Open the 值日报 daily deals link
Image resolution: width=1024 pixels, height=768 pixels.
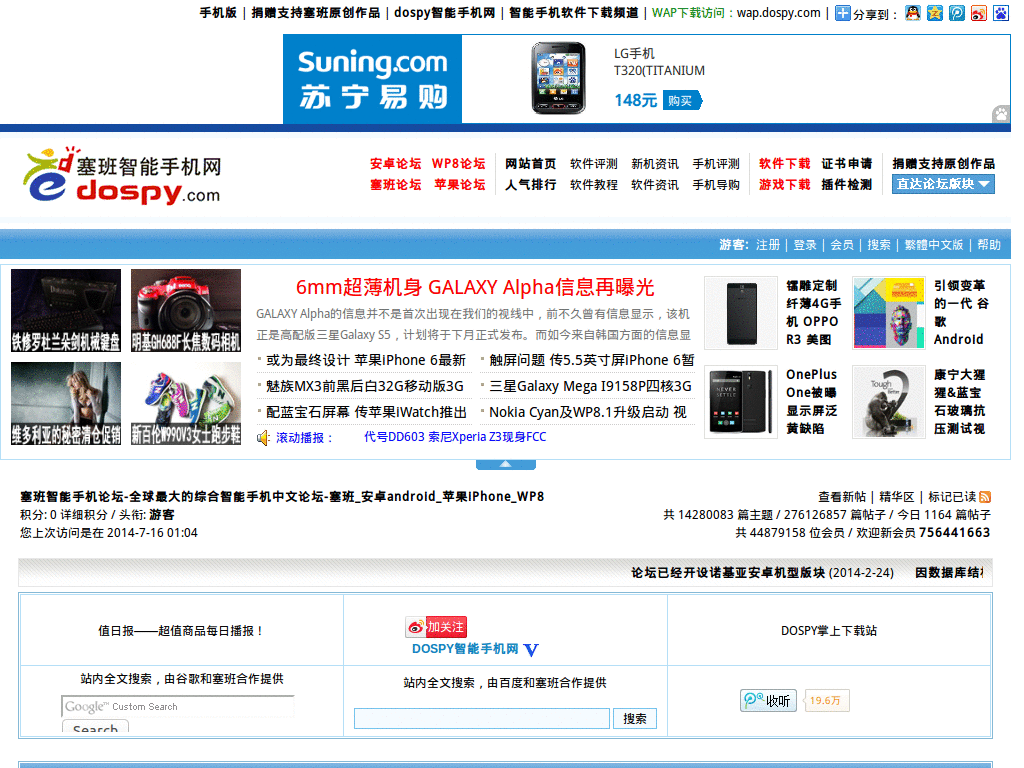click(181, 631)
